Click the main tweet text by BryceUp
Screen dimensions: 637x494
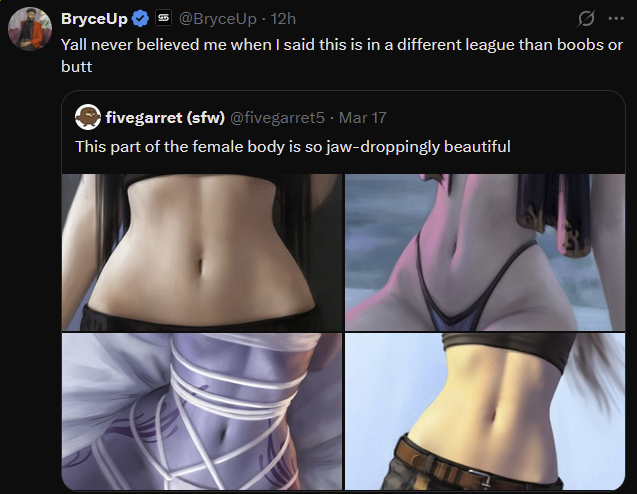(342, 56)
